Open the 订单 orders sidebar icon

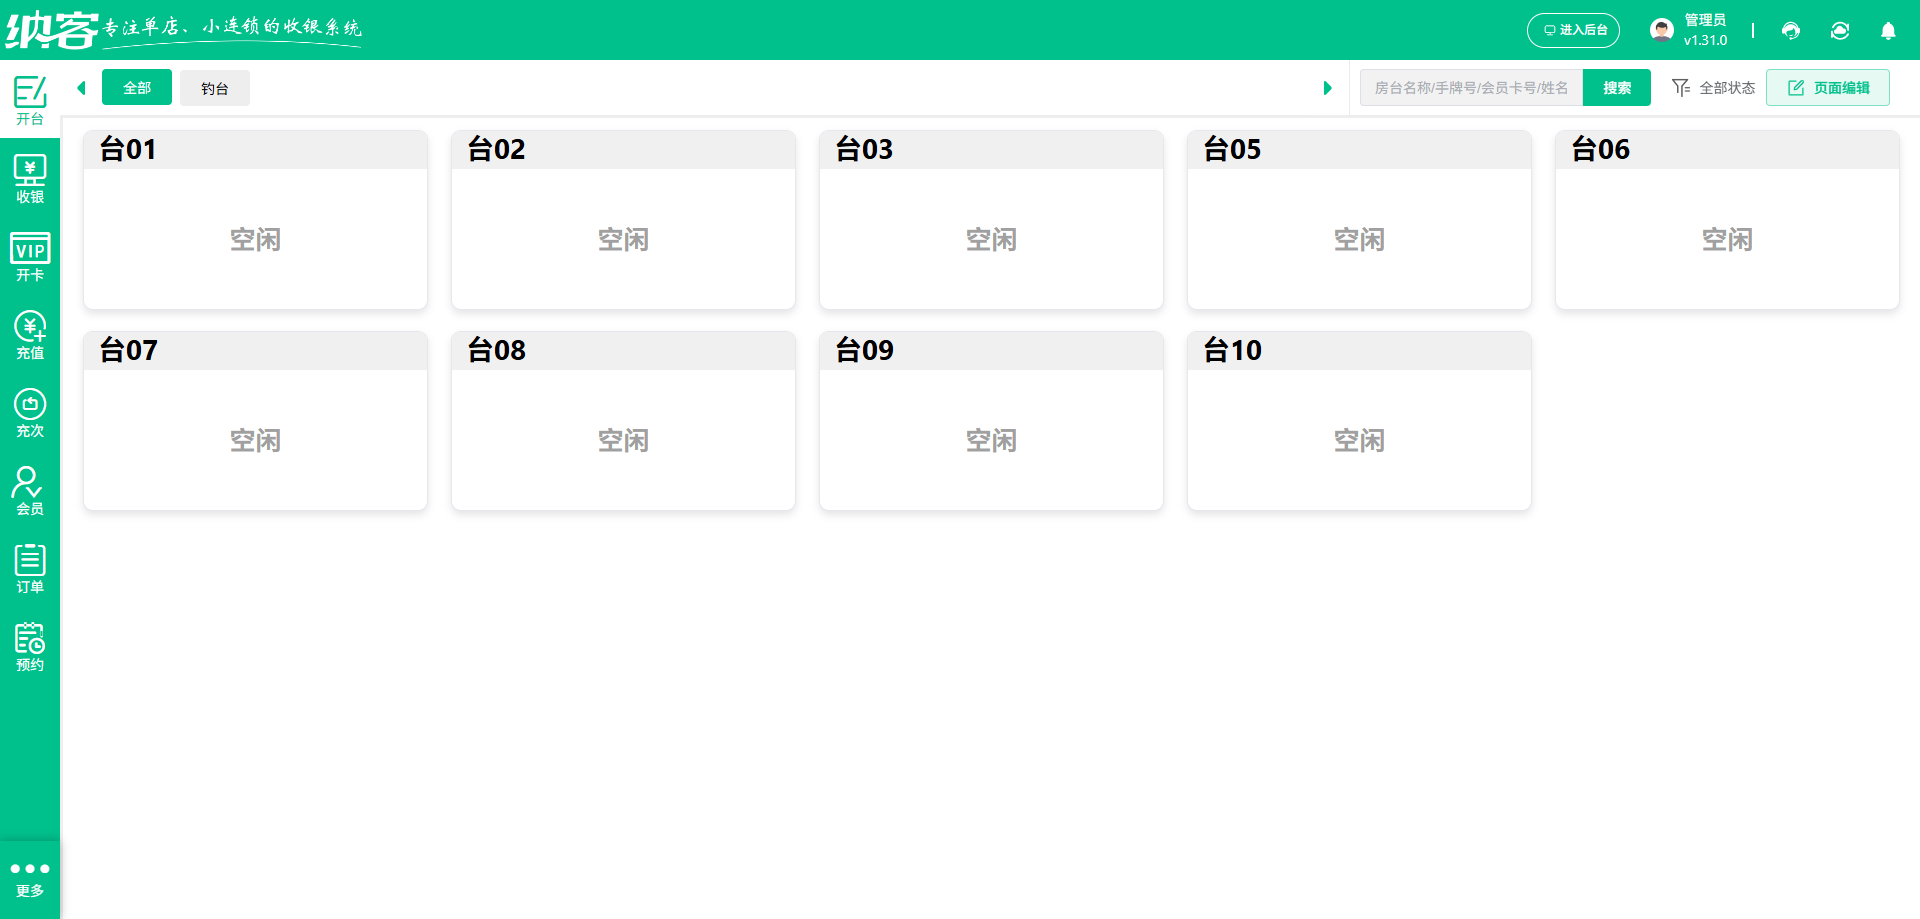tap(30, 569)
